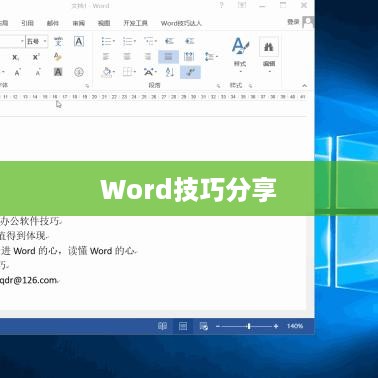Switch to the 邮件 tab
This screenshot has height=378, width=378.
click(53, 23)
